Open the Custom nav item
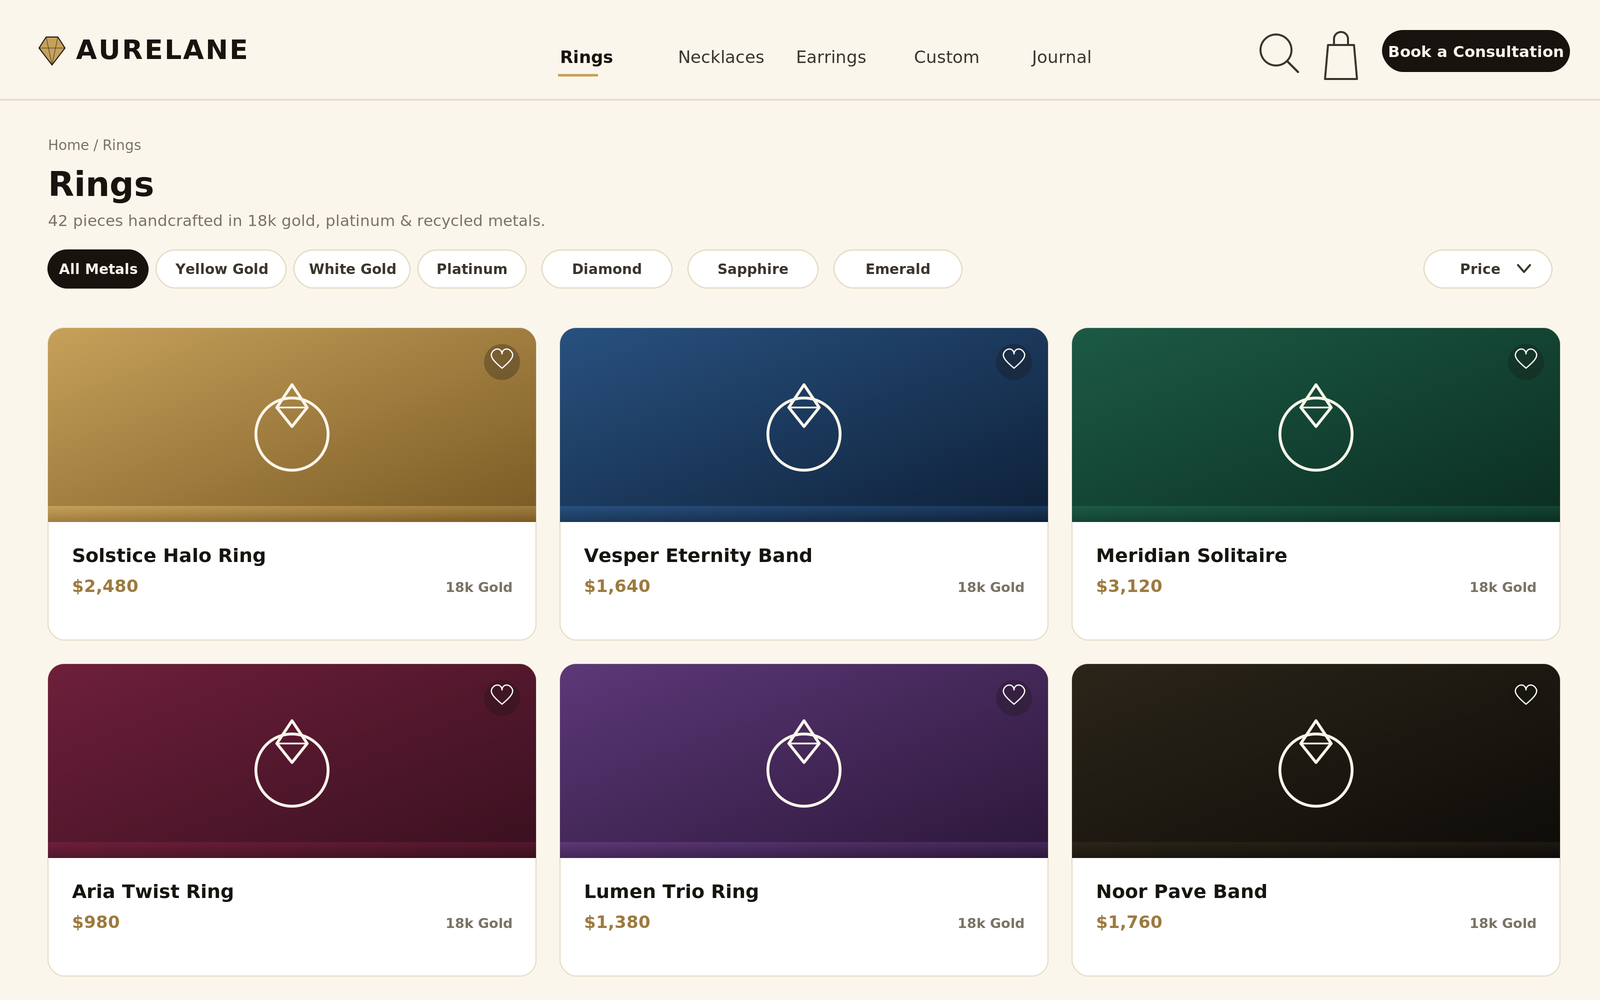The width and height of the screenshot is (1600, 1000). [946, 57]
